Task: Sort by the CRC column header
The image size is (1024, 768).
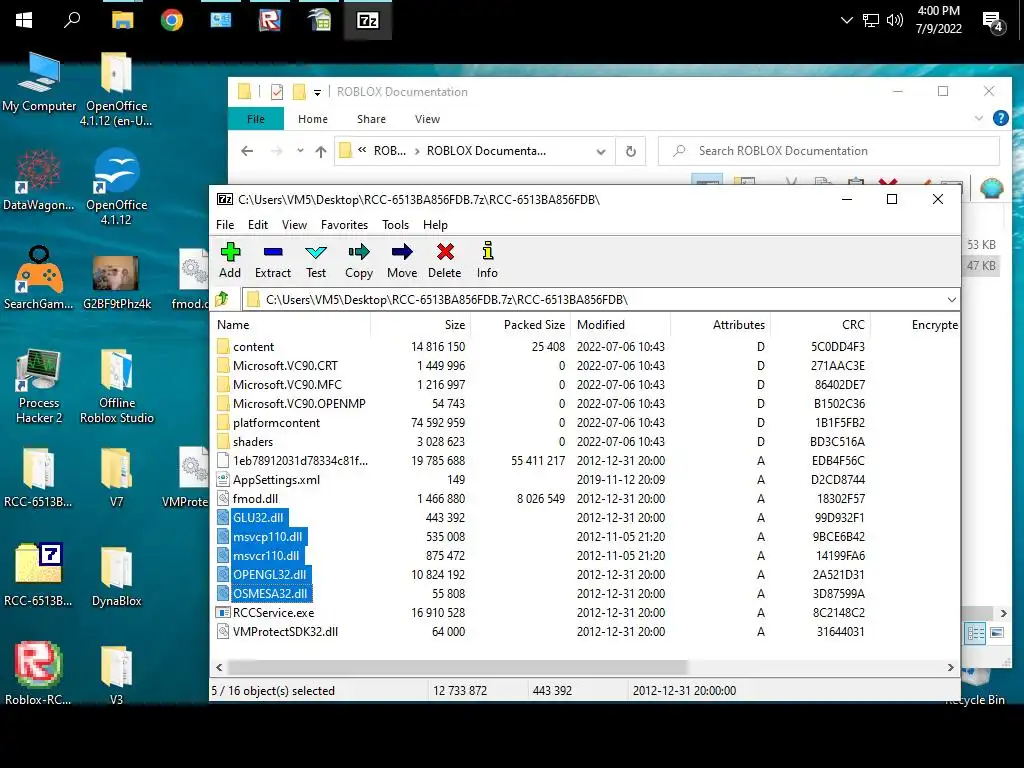Action: click(820, 325)
